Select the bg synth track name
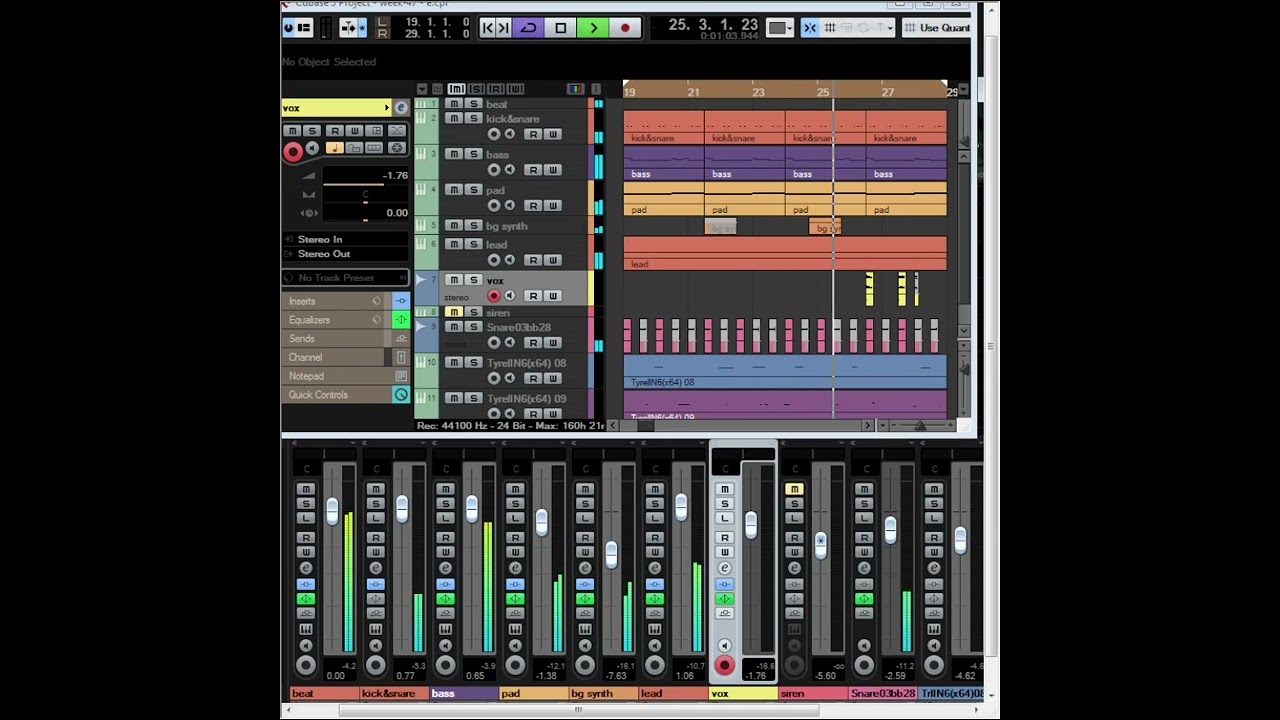The height and width of the screenshot is (720, 1280). coord(506,226)
